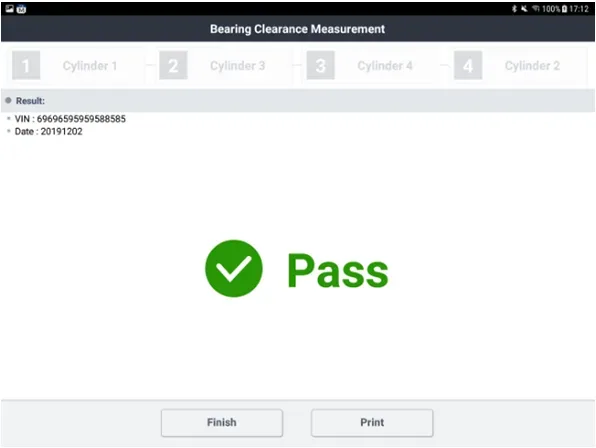The image size is (596, 448).
Task: Tap the notification icon next to picture icon
Action: point(21,9)
